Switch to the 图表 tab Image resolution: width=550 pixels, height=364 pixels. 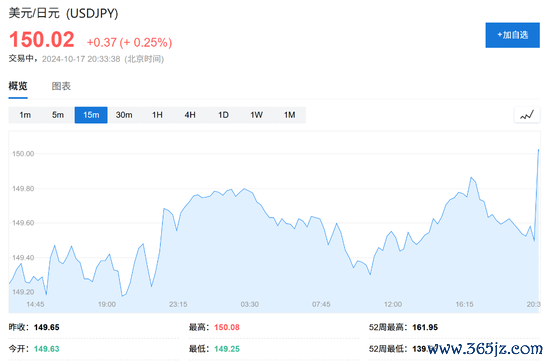click(61, 86)
